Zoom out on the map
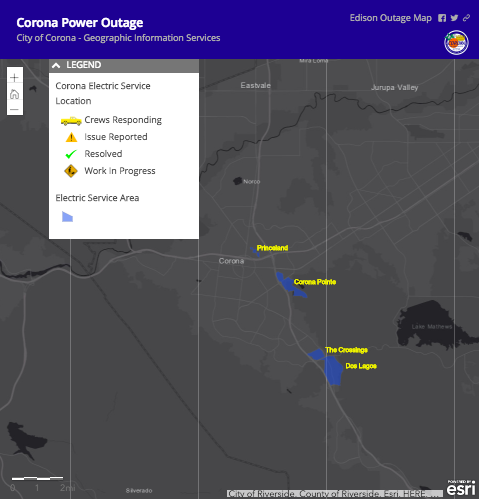 (14, 109)
